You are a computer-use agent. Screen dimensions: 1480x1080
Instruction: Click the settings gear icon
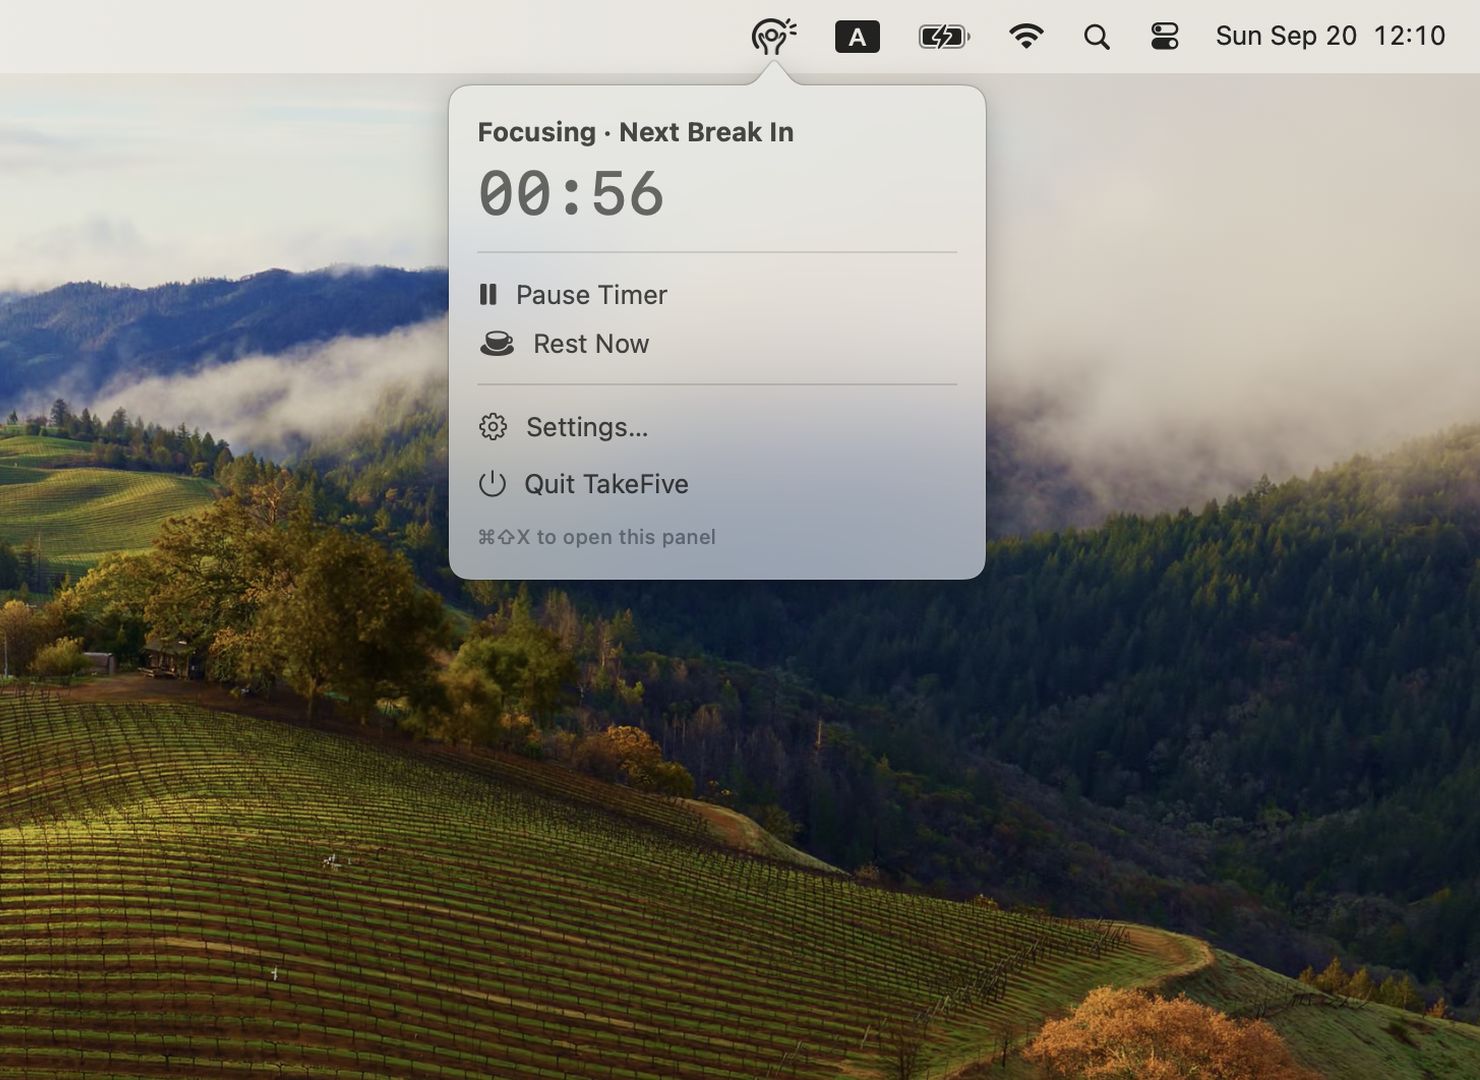493,427
